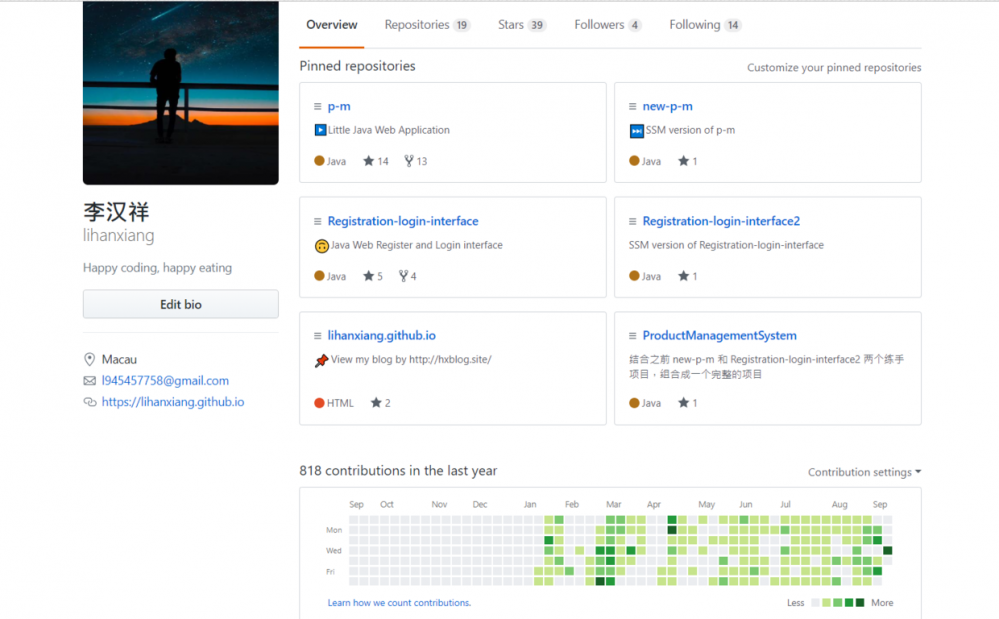Screen dimensions: 999x619
Task: Click the location pin icon beside Macau
Action: point(90,359)
